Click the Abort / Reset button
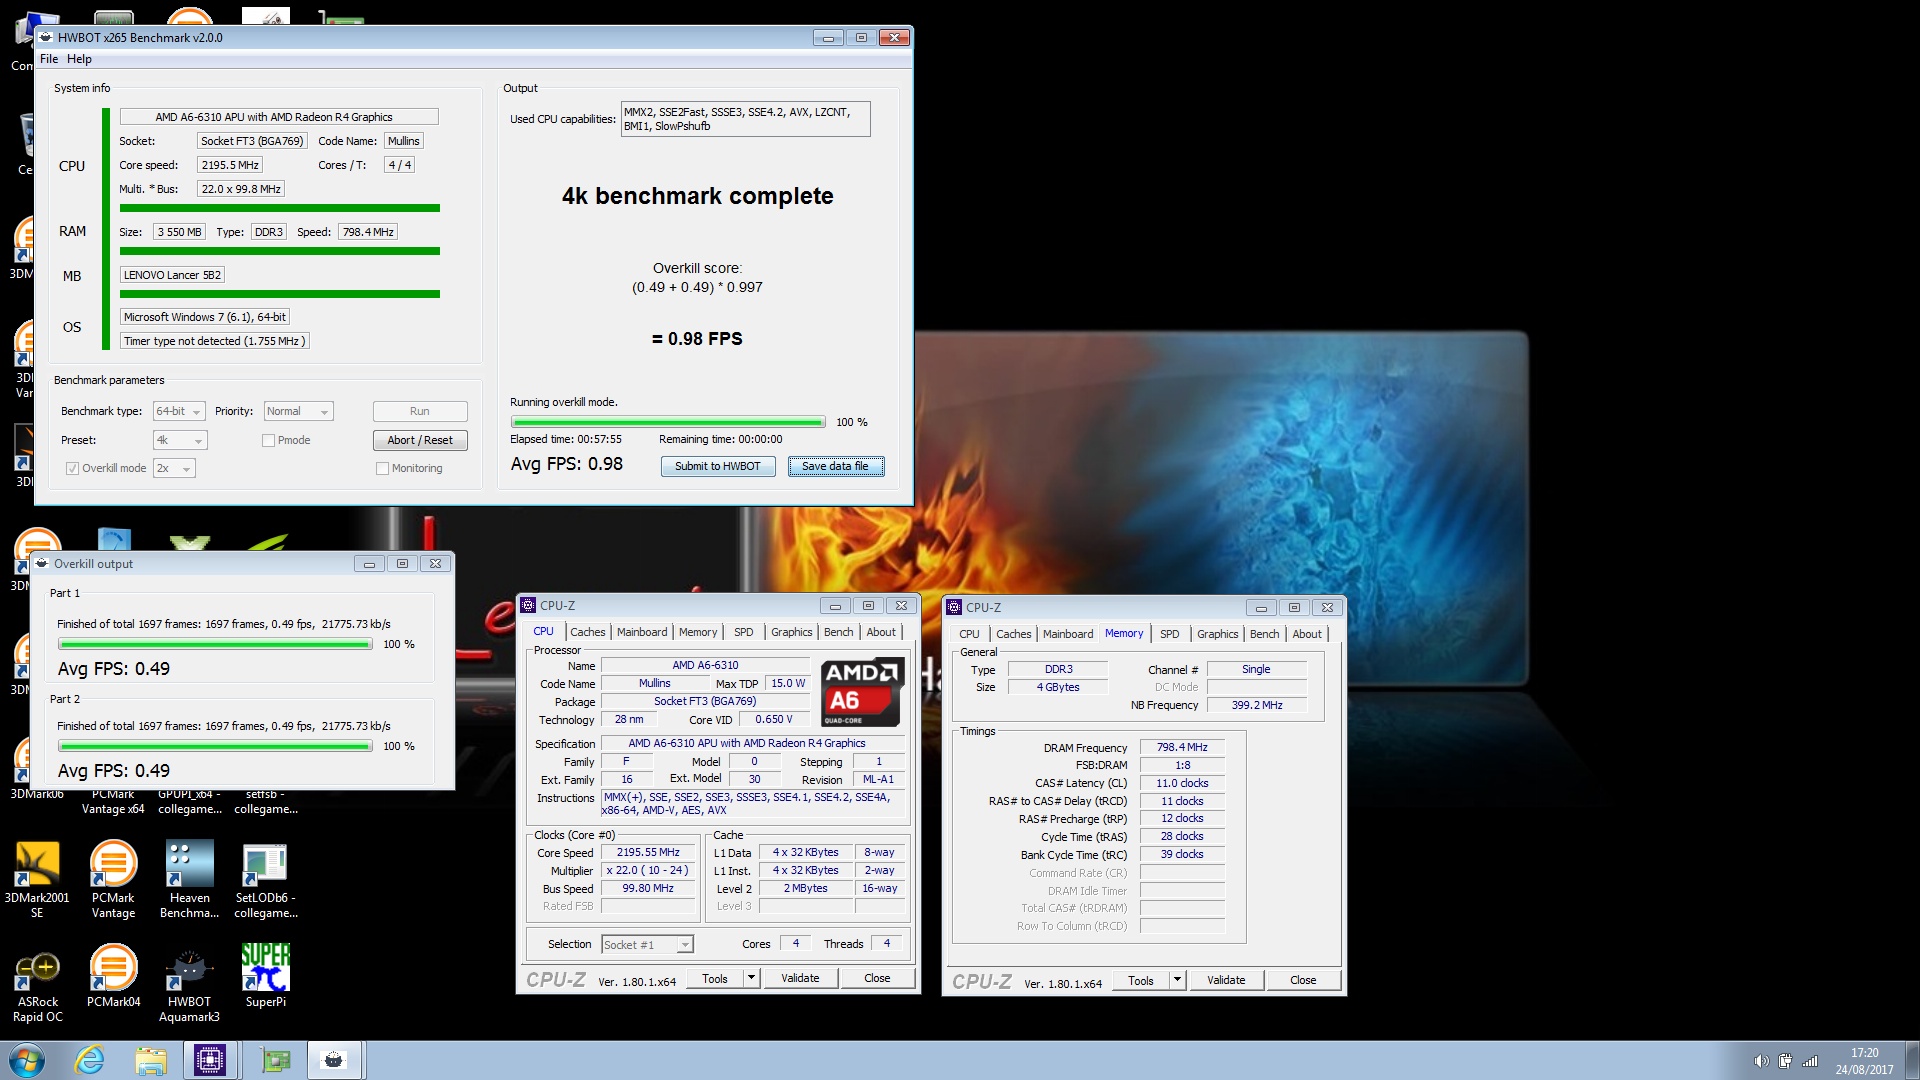 [420, 440]
